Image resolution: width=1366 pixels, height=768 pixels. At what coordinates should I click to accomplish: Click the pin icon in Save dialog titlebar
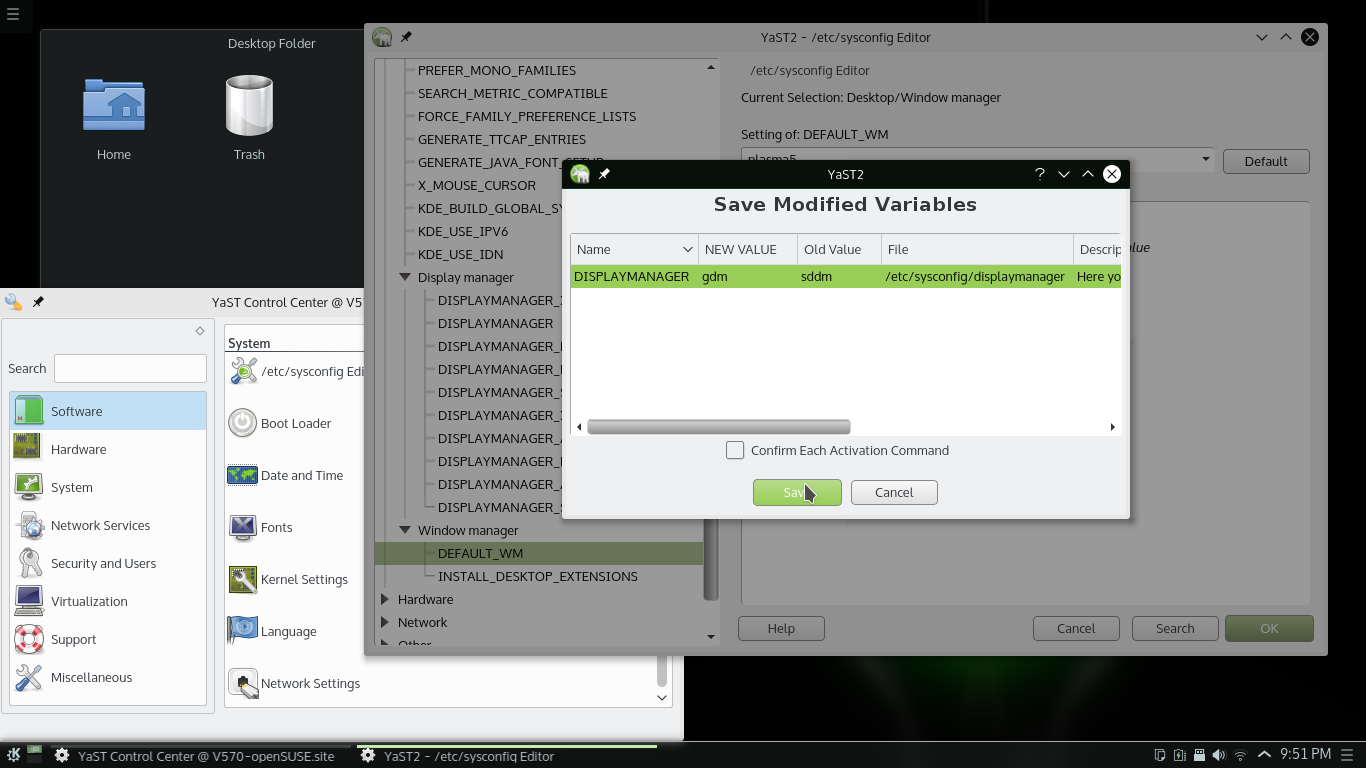604,174
